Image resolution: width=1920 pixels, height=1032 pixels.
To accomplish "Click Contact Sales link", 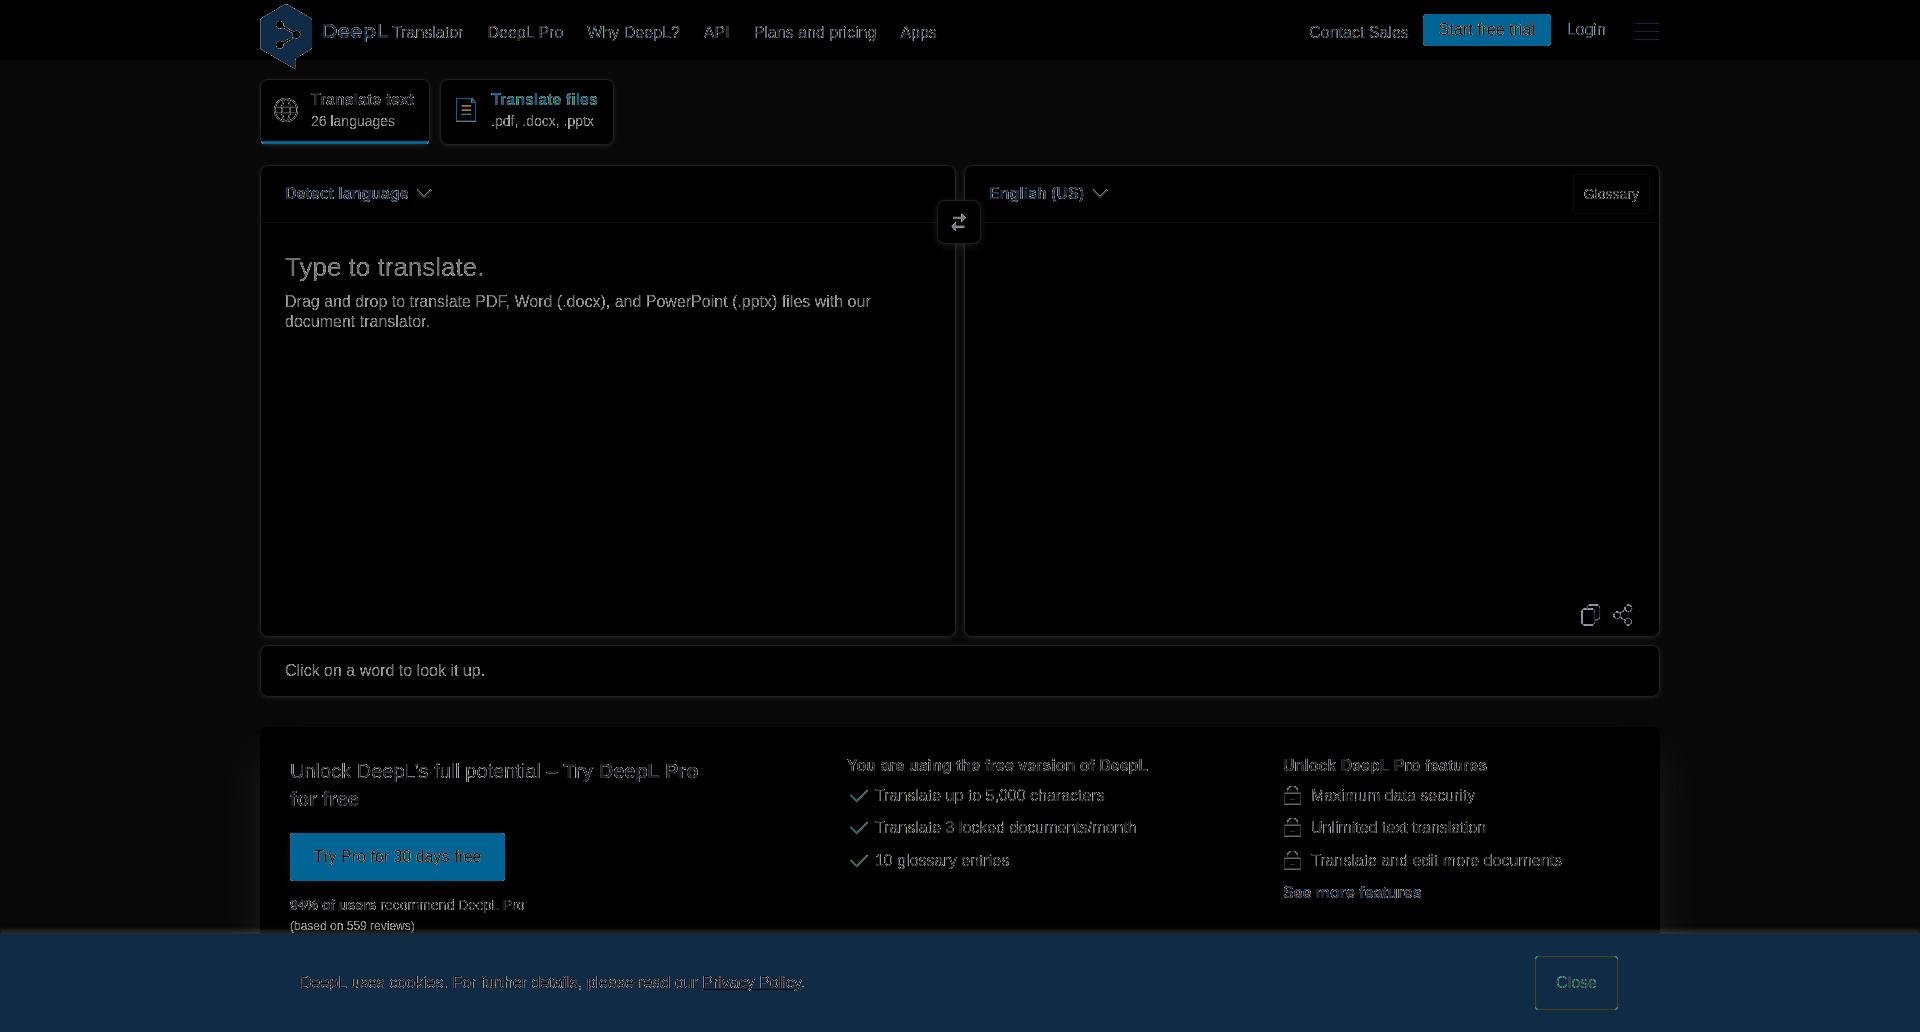I will click(1358, 32).
